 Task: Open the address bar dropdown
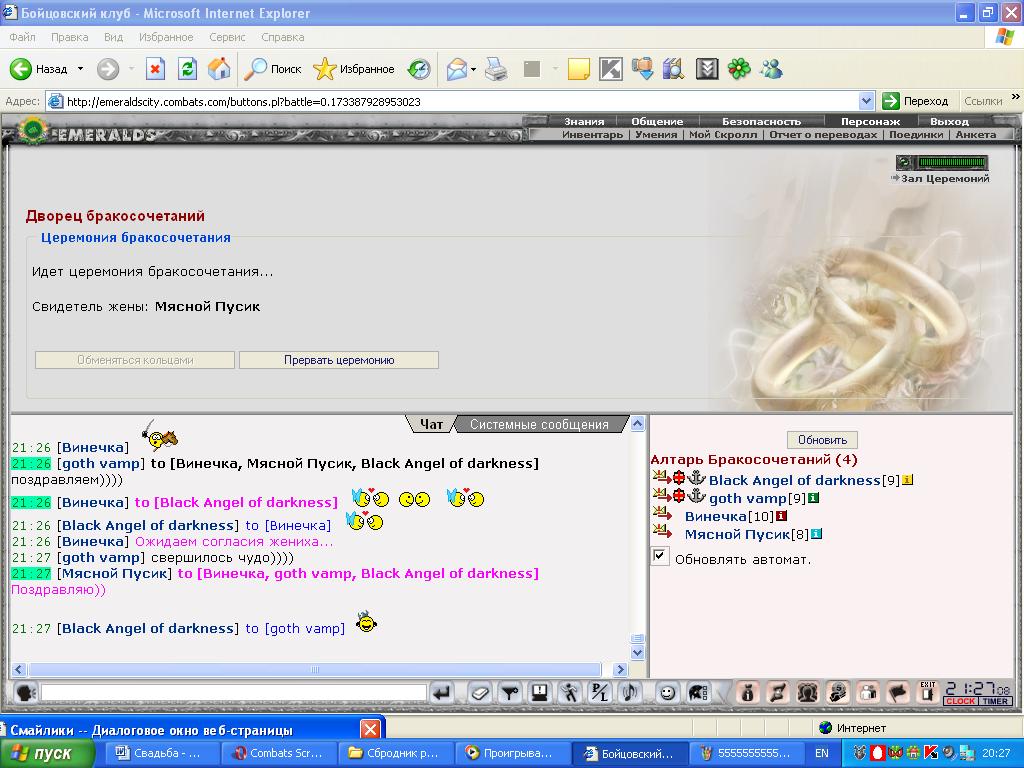867,101
